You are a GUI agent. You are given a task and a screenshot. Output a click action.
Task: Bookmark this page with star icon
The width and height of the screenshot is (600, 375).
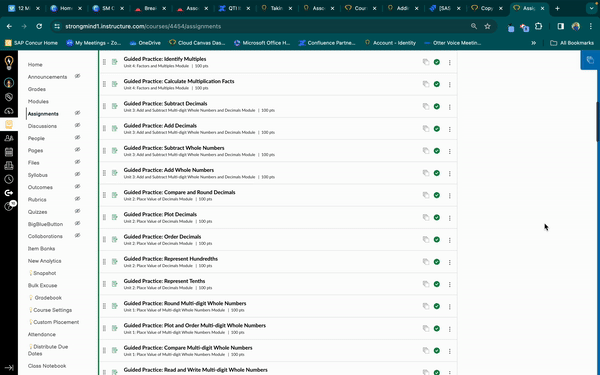point(487,26)
